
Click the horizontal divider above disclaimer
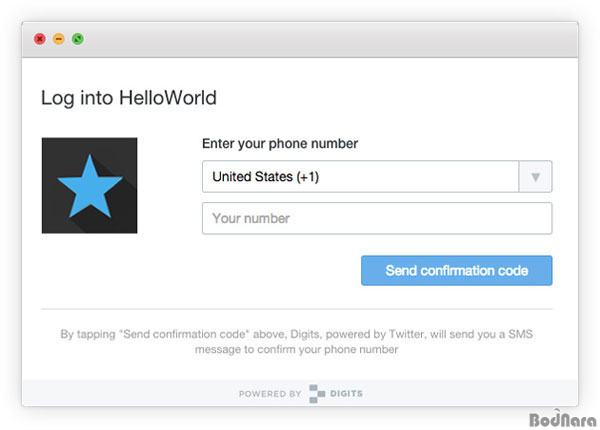click(x=297, y=309)
